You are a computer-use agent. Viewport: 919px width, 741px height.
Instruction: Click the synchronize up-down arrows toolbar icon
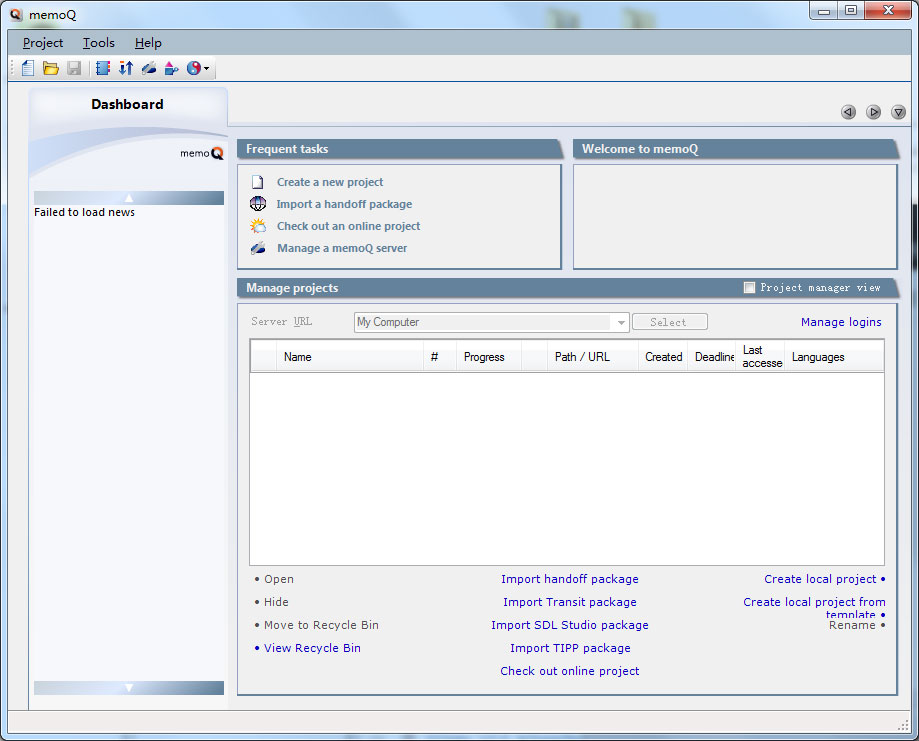(x=127, y=67)
